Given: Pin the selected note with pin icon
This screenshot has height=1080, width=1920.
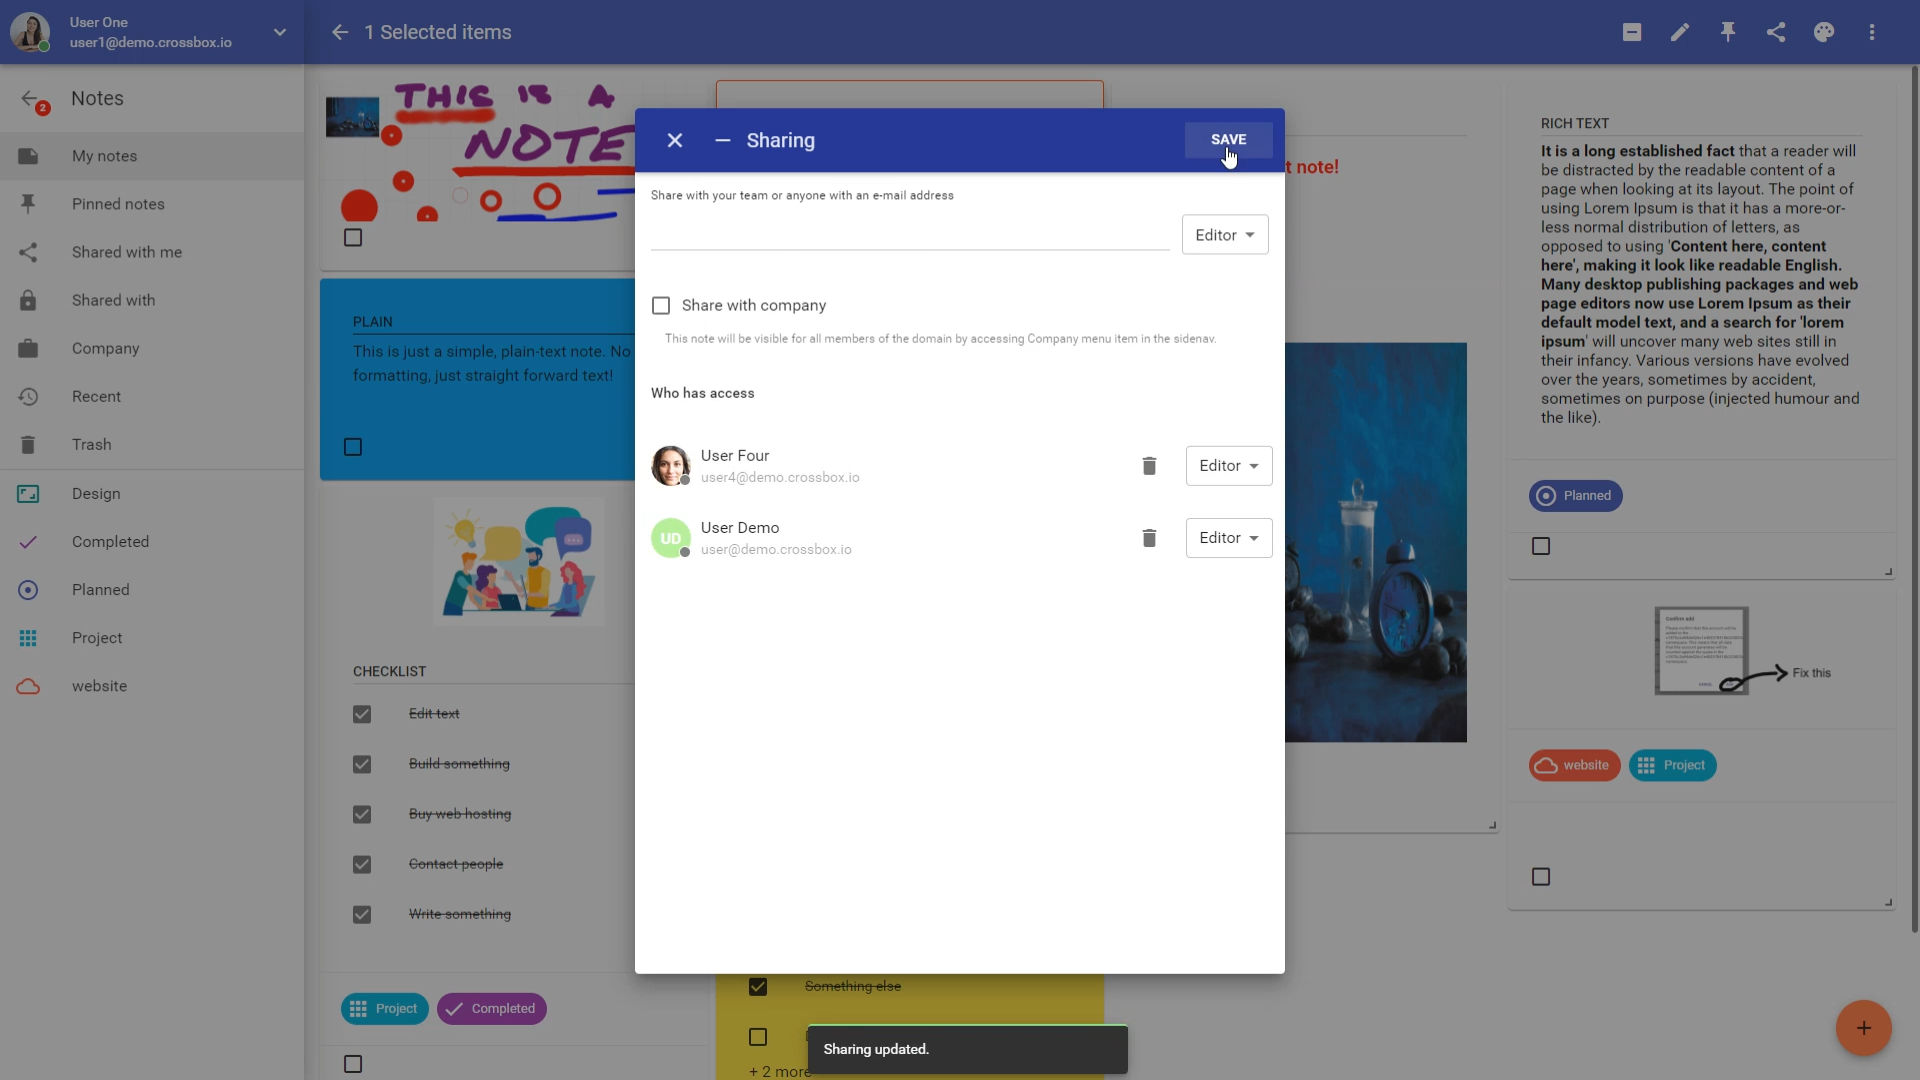Looking at the screenshot, I should point(1728,32).
